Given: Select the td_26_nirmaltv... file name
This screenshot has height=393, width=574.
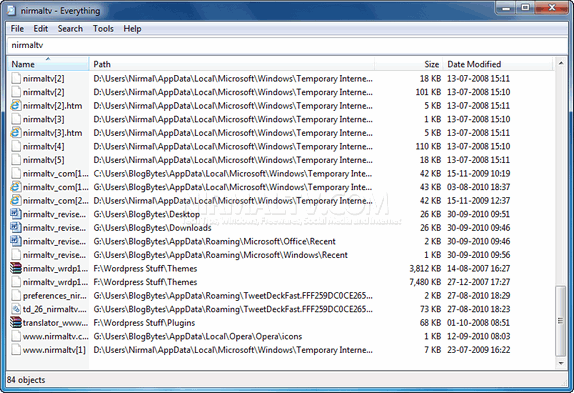Looking at the screenshot, I should (55, 309).
